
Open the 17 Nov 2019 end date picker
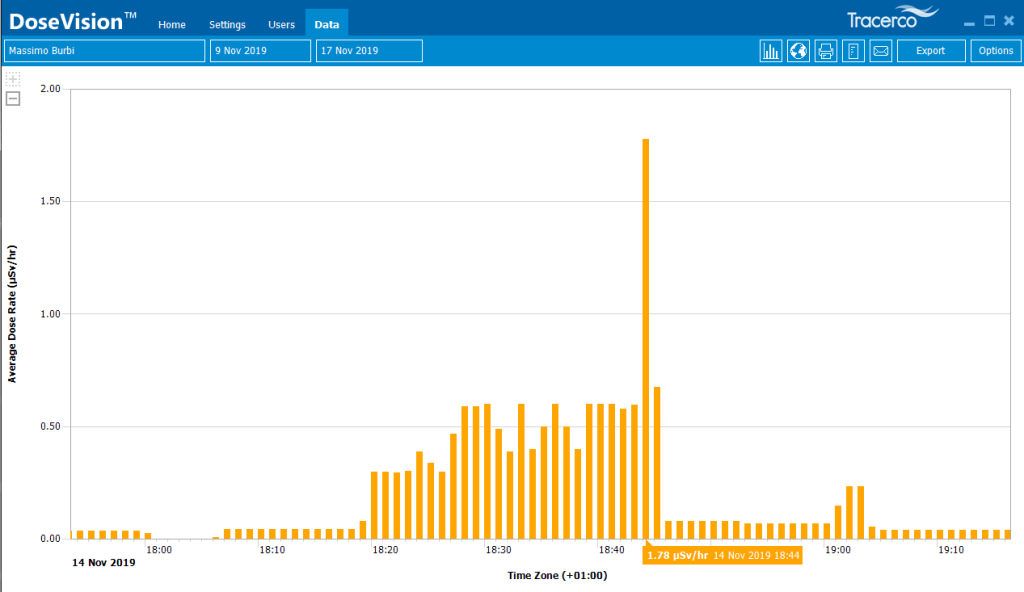click(x=369, y=51)
